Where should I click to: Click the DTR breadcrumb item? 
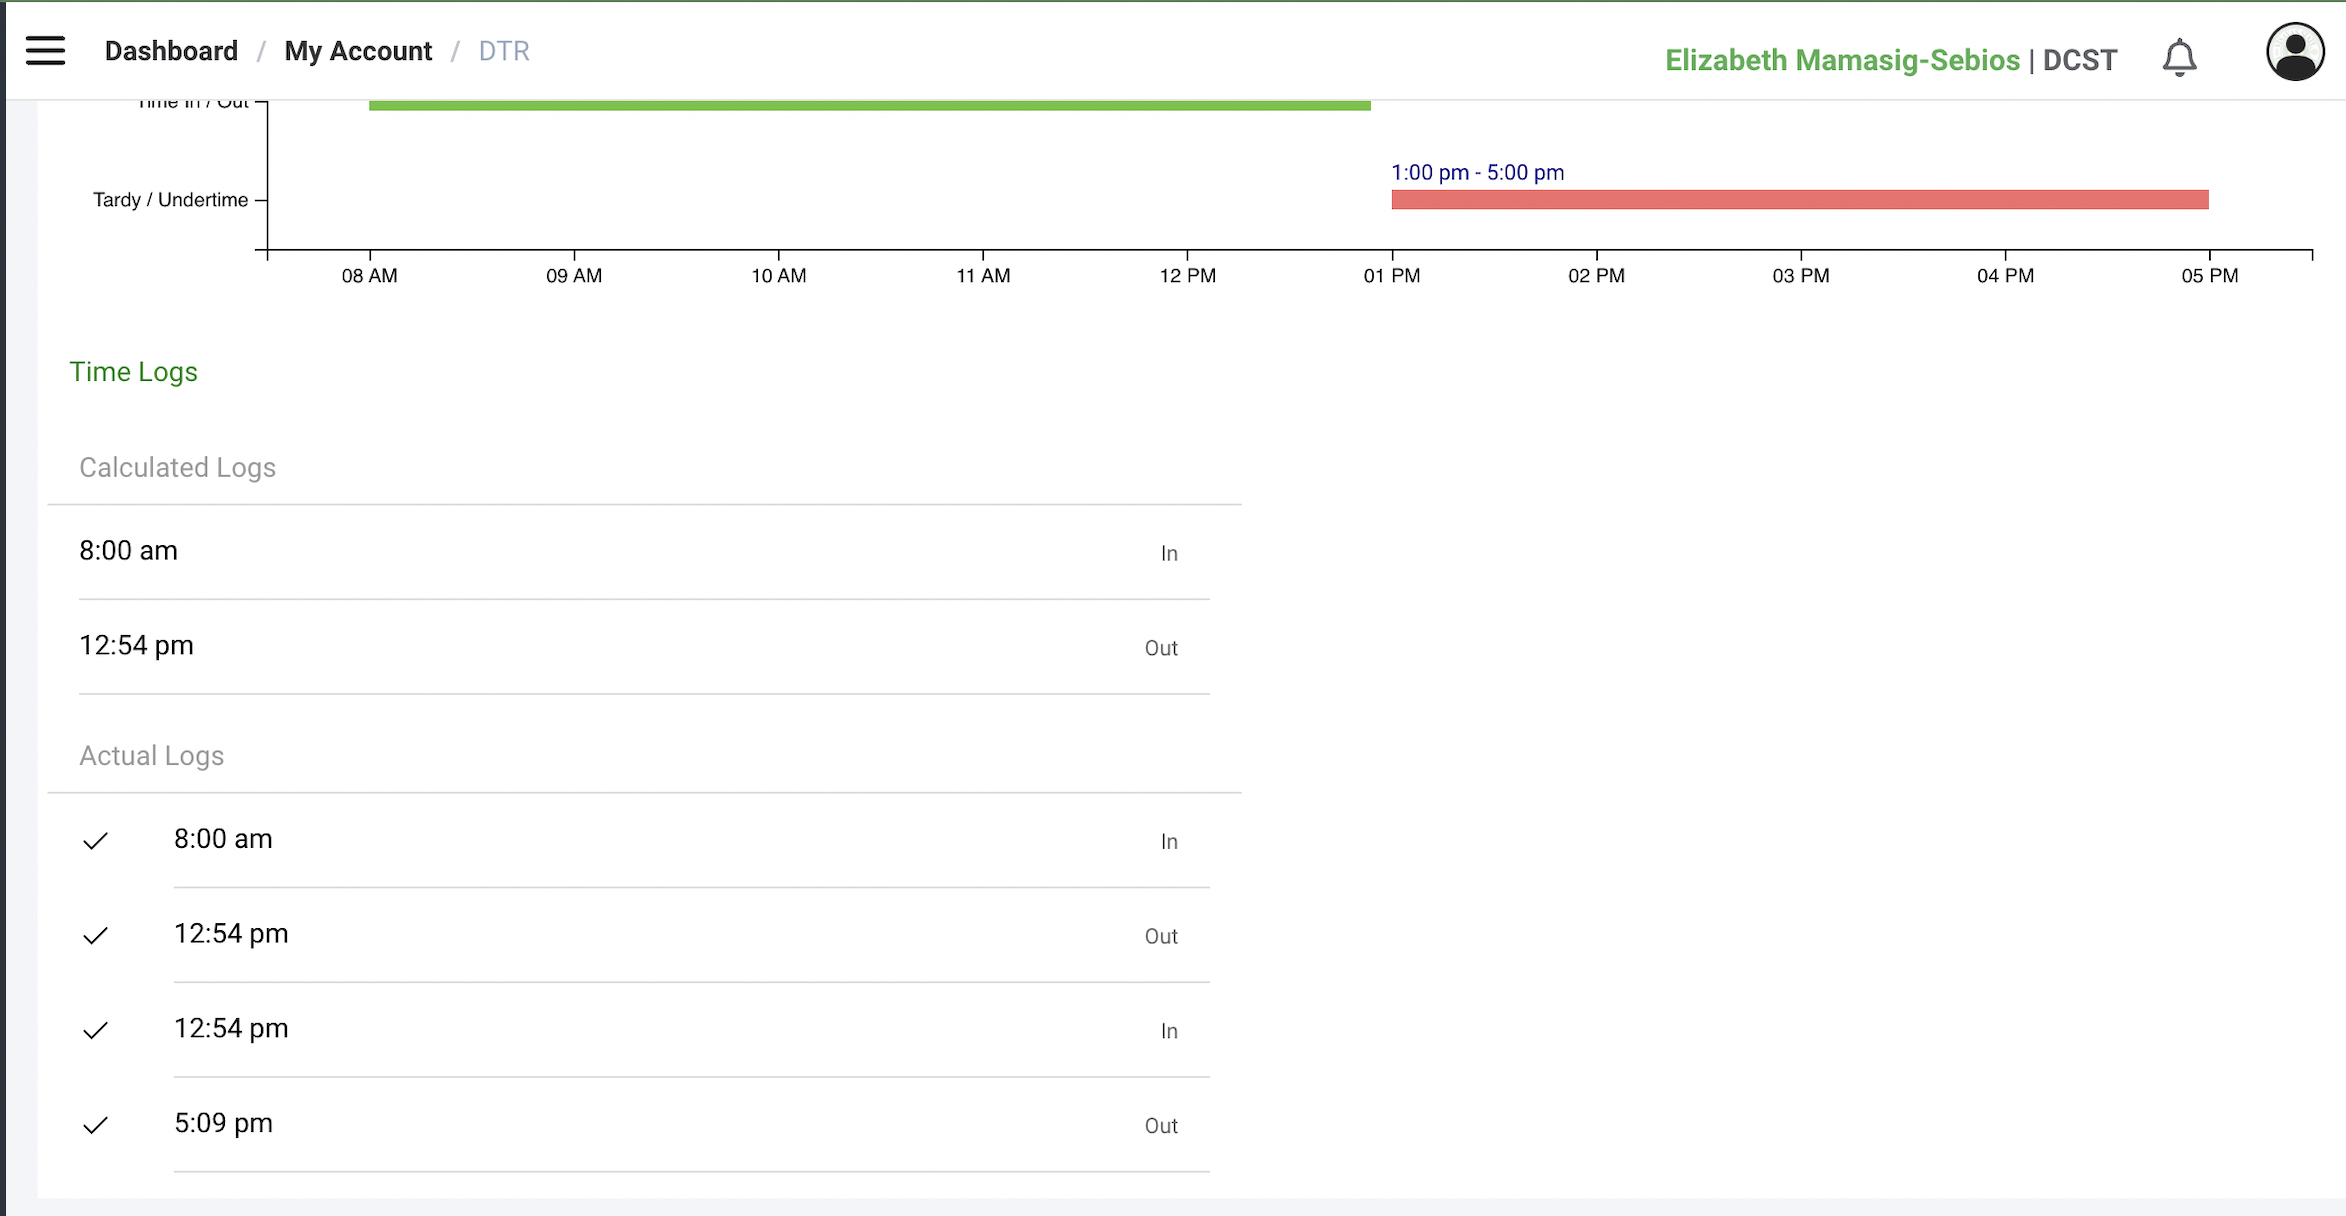(x=504, y=51)
